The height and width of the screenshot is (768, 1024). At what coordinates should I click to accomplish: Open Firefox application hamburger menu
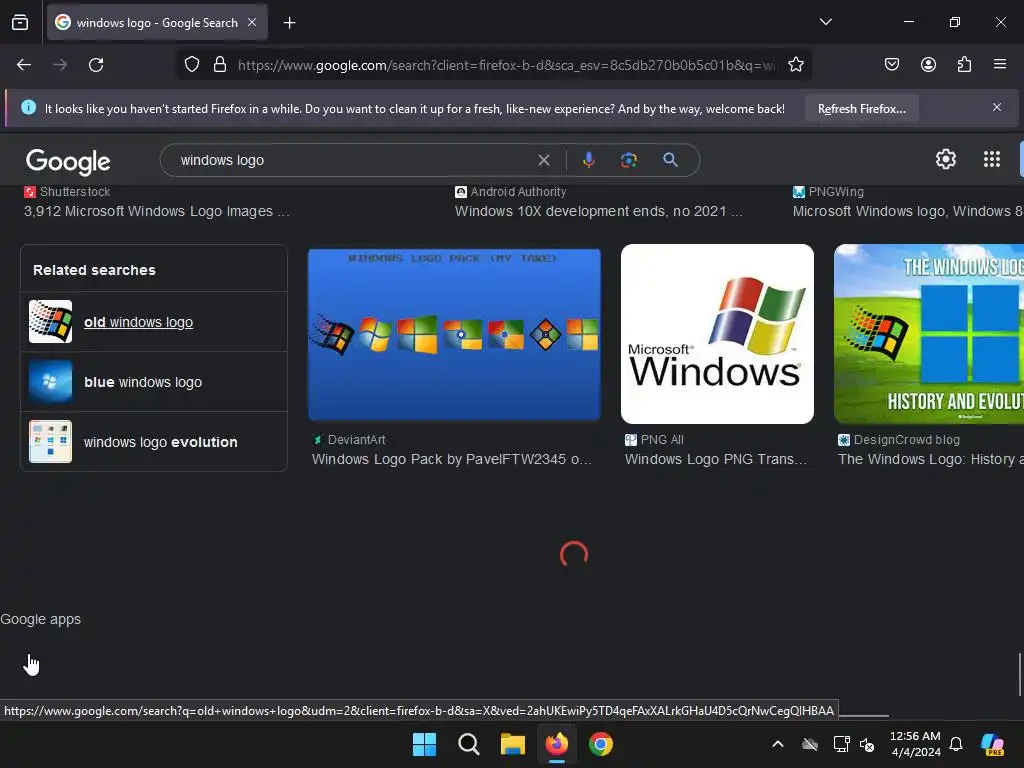point(1000,65)
